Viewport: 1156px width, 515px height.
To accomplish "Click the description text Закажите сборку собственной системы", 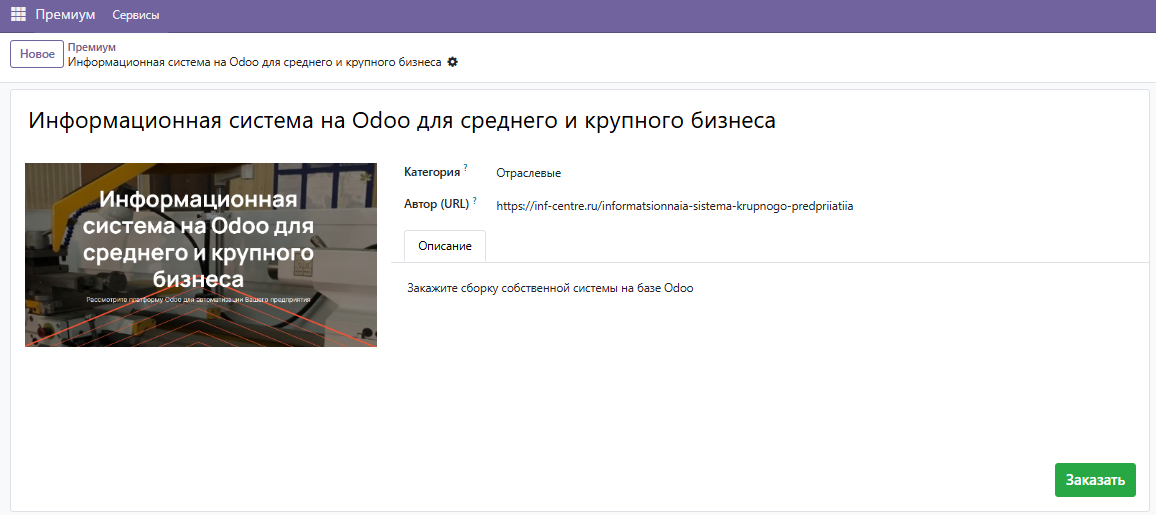I will point(550,288).
